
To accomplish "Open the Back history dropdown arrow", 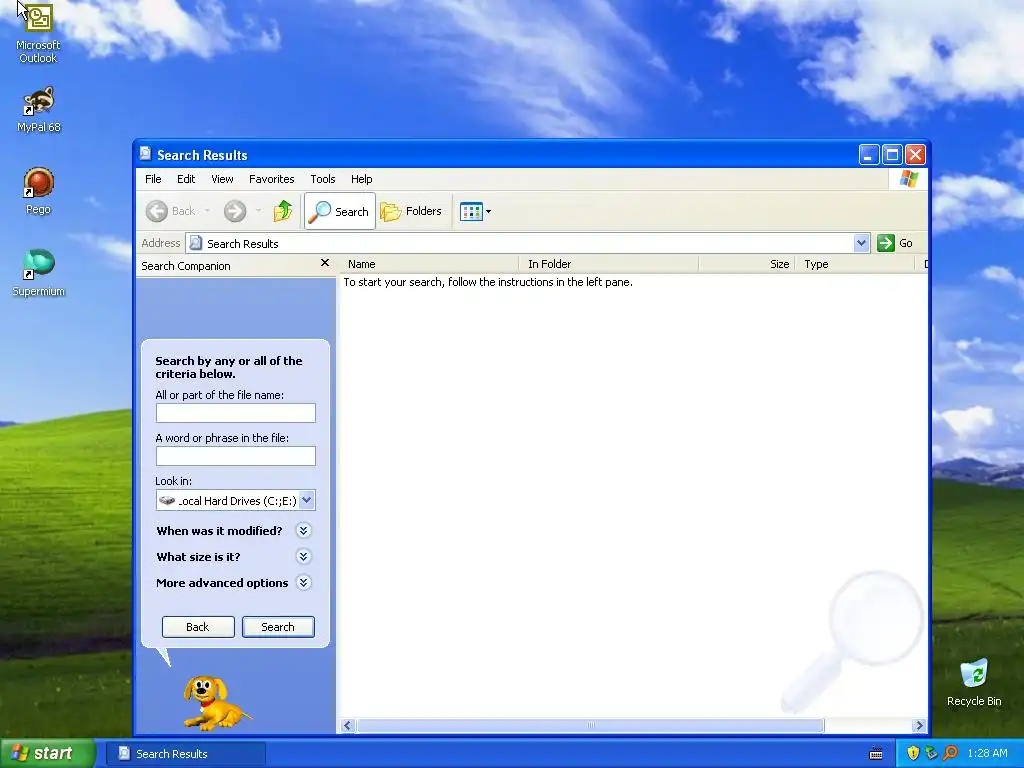I will pos(208,210).
